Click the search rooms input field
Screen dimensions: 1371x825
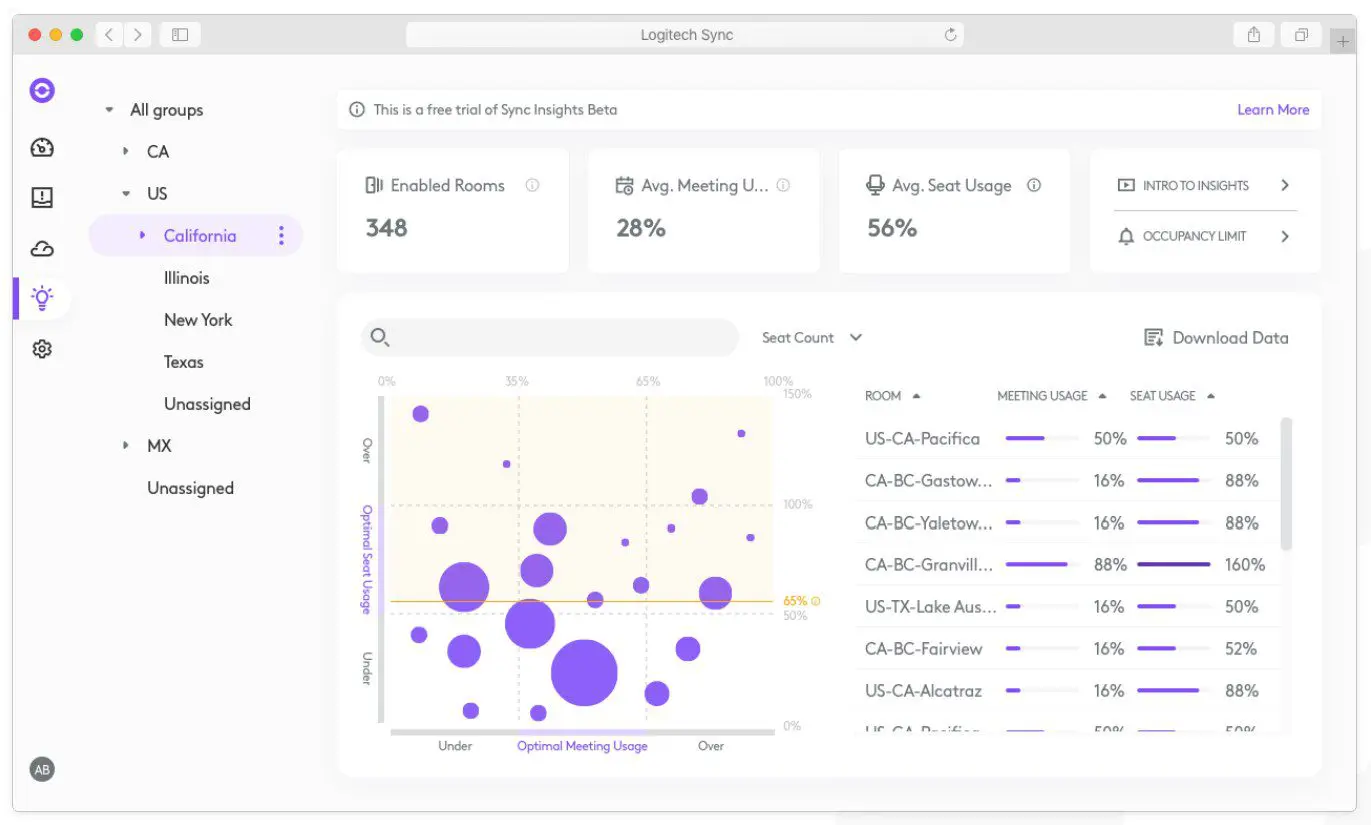click(550, 338)
